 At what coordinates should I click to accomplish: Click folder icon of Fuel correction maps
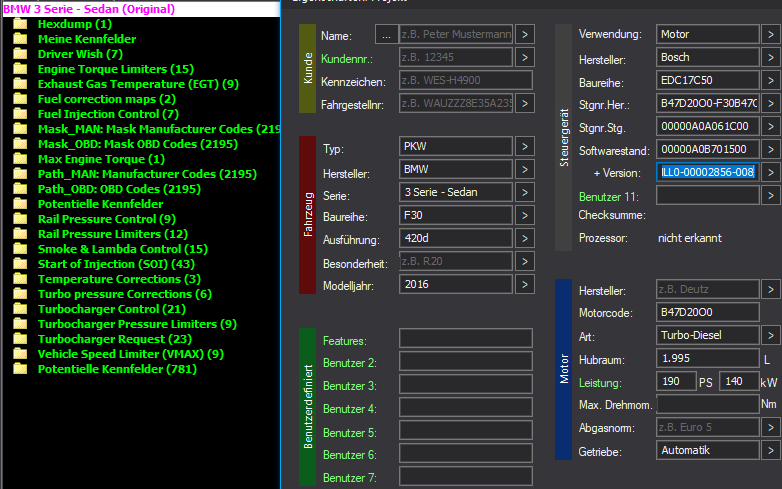(x=20, y=99)
